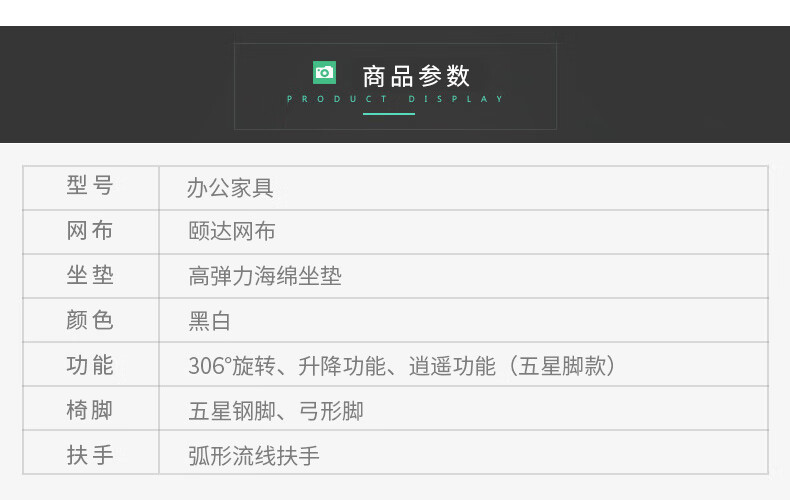Click the 弧形流线扶手 value text
Viewport: 790px width, 500px height.
254,456
